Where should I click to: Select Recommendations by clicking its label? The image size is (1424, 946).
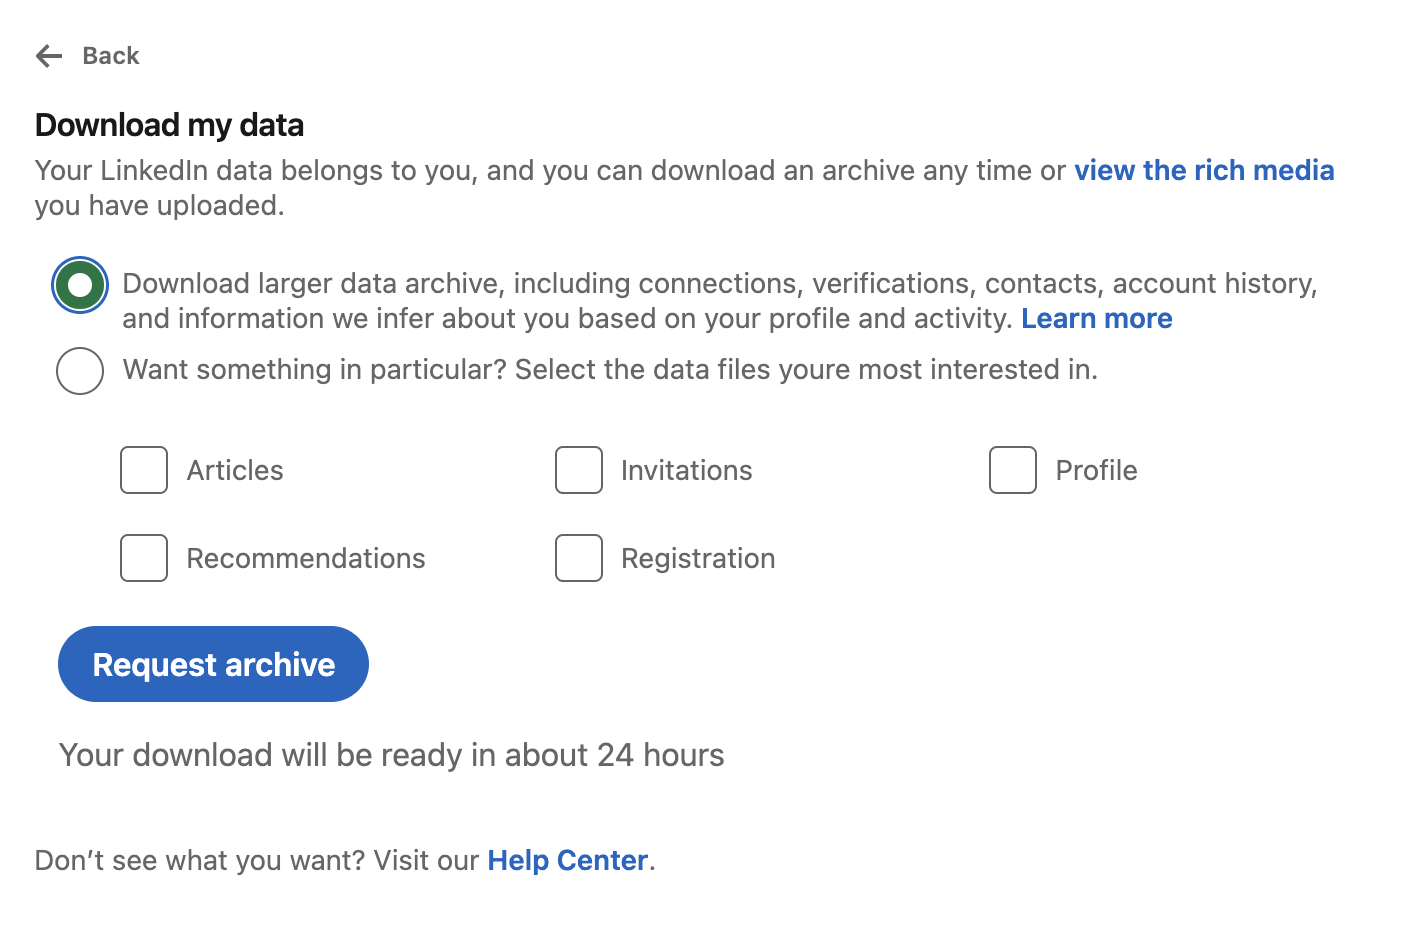point(305,558)
